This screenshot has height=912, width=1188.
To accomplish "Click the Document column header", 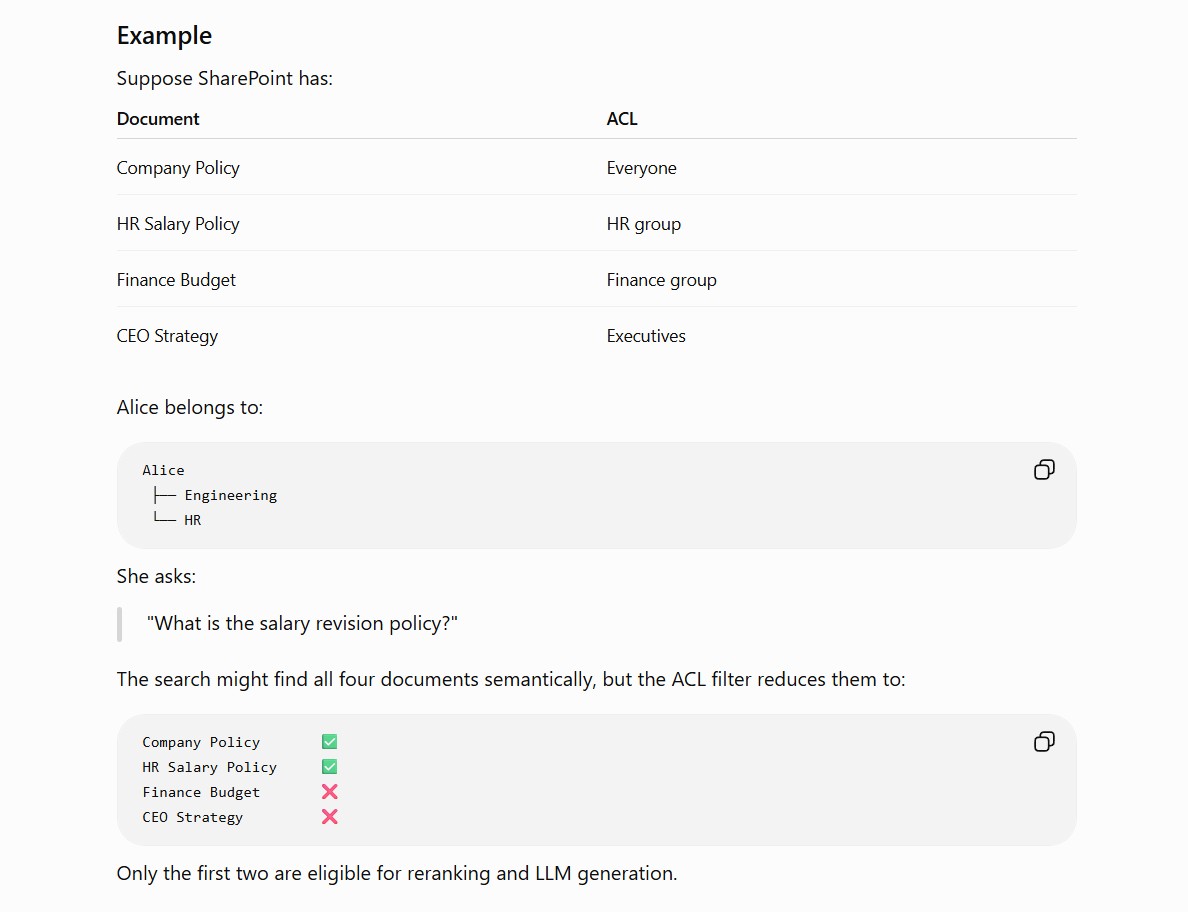I will [158, 119].
